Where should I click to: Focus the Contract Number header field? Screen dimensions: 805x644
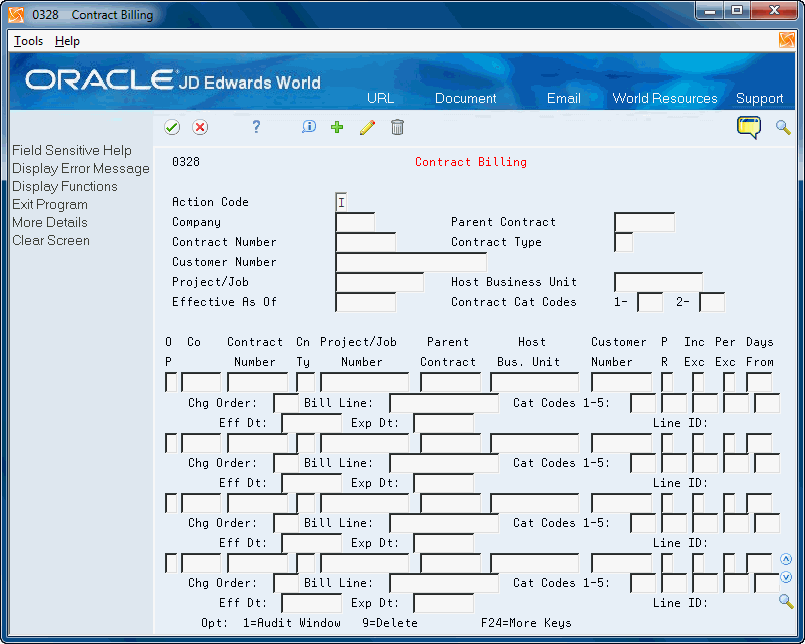coord(366,242)
